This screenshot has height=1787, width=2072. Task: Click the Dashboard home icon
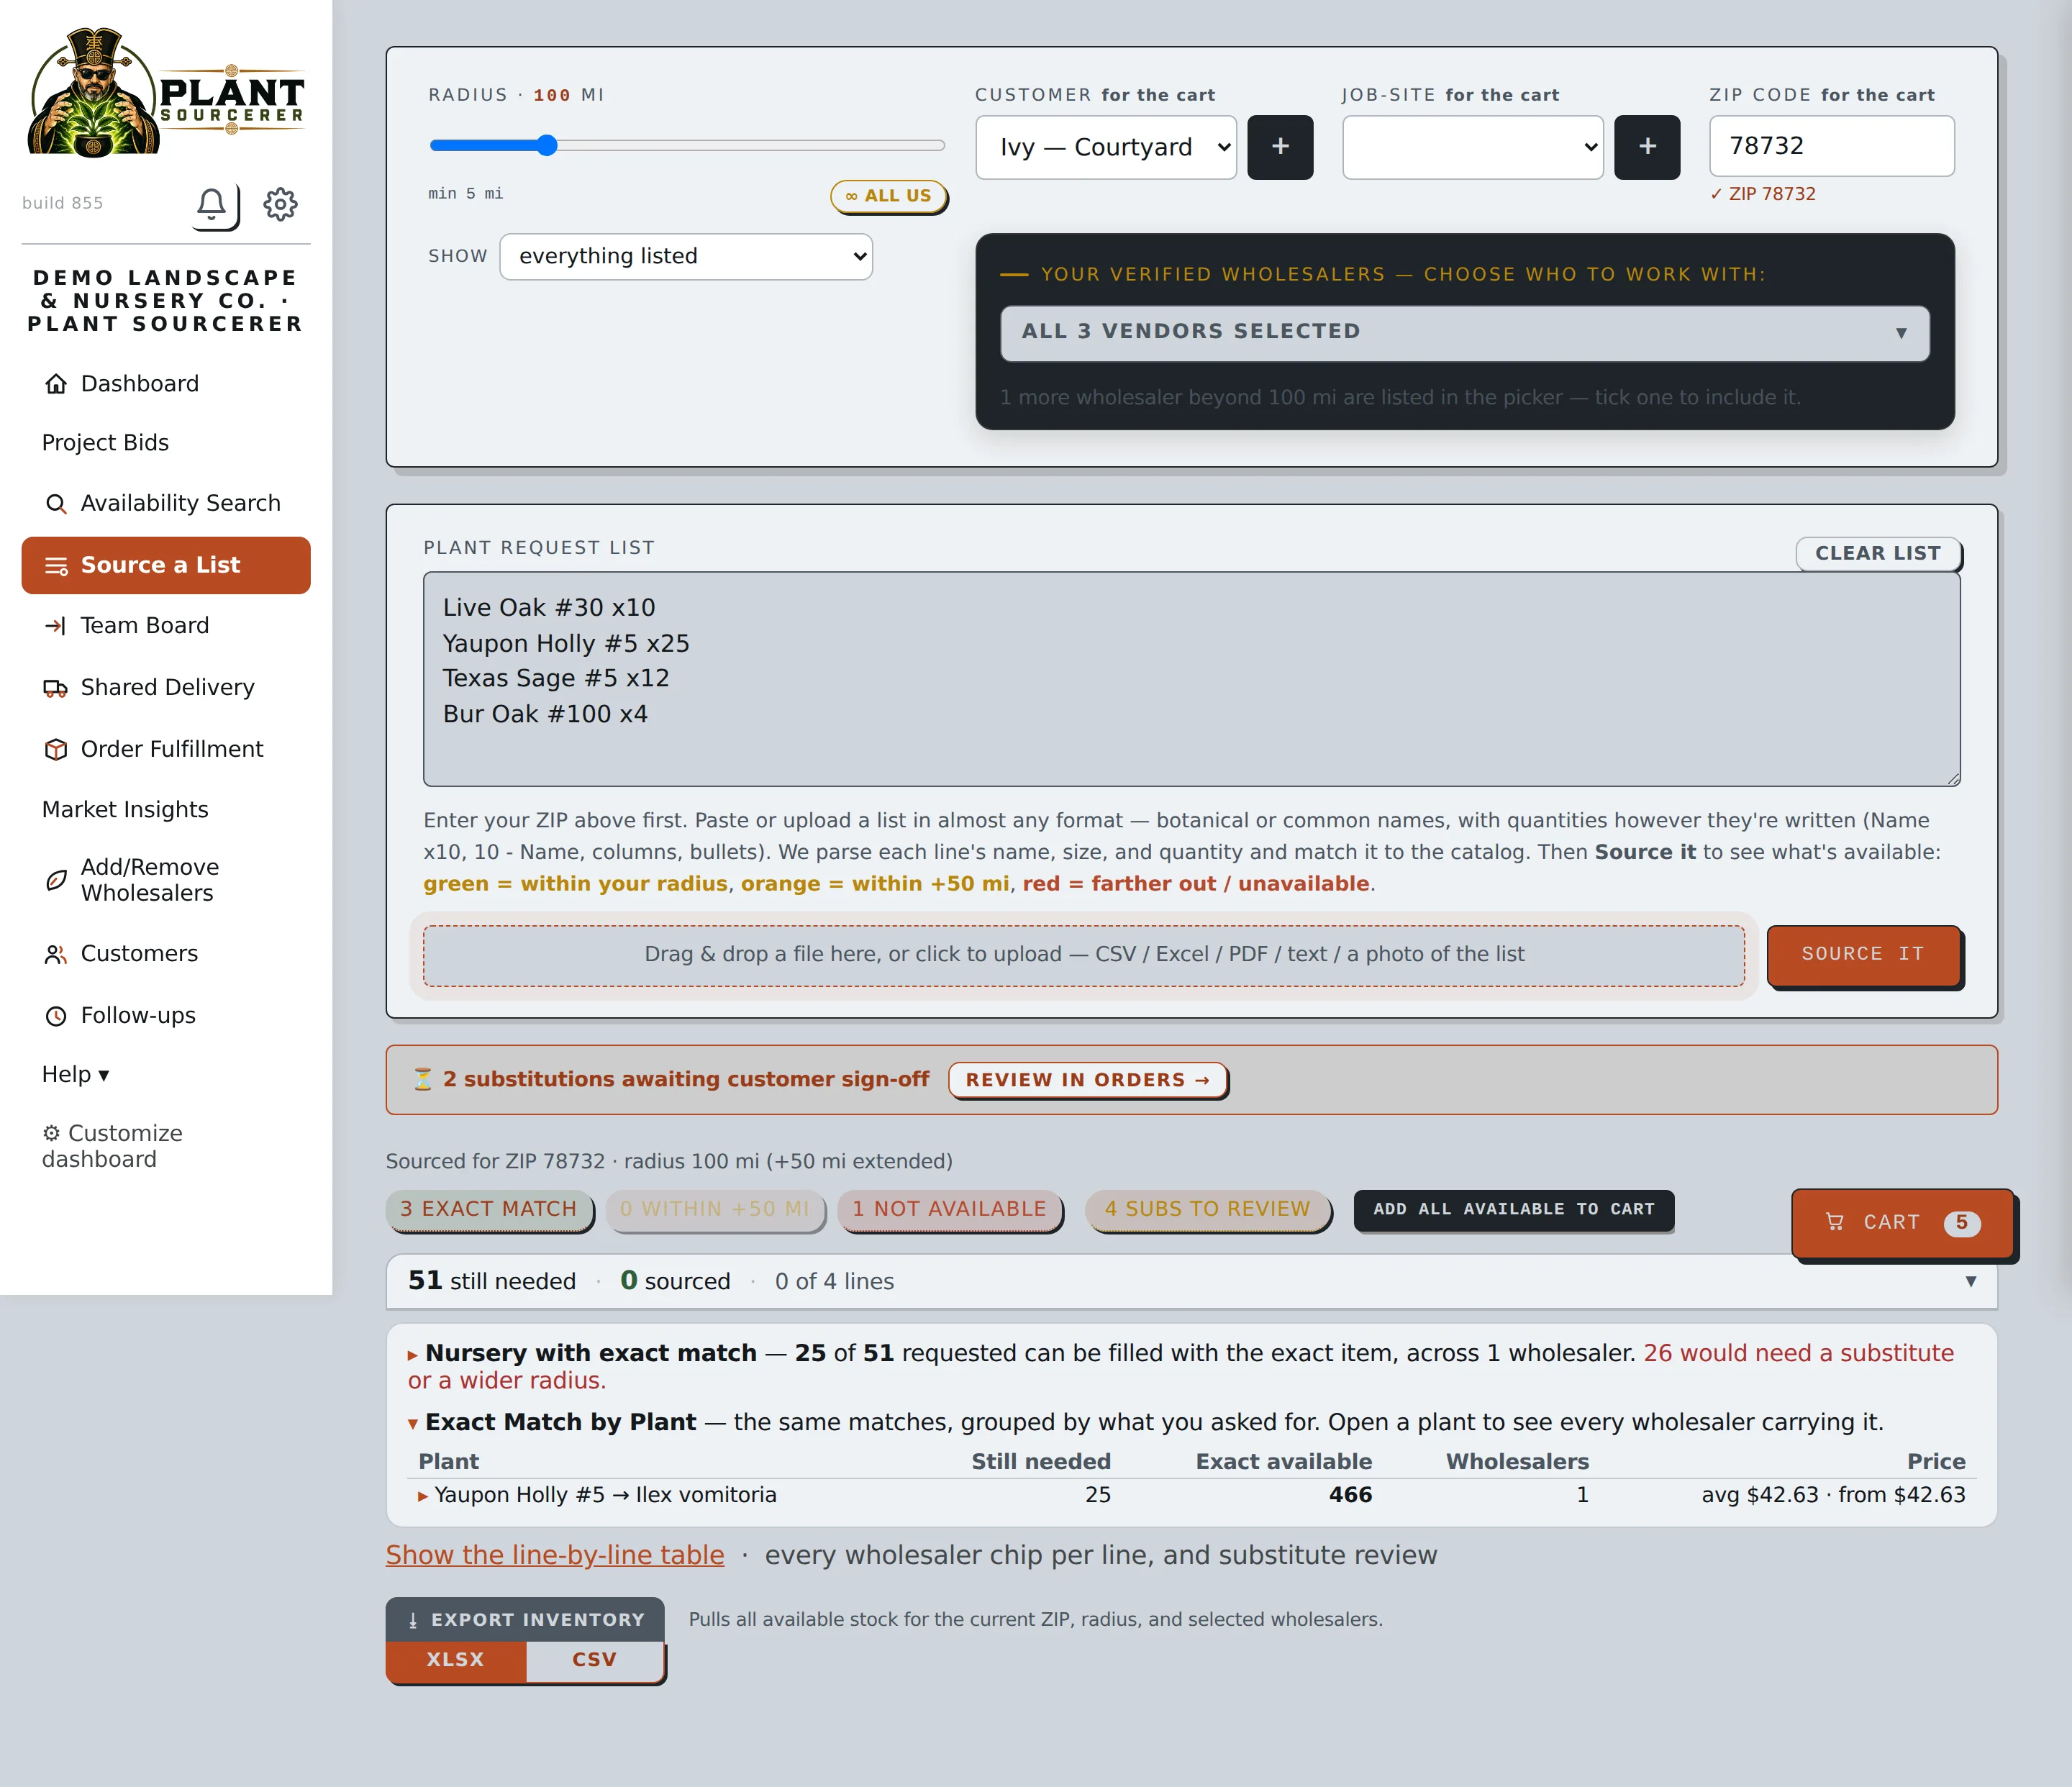click(56, 384)
